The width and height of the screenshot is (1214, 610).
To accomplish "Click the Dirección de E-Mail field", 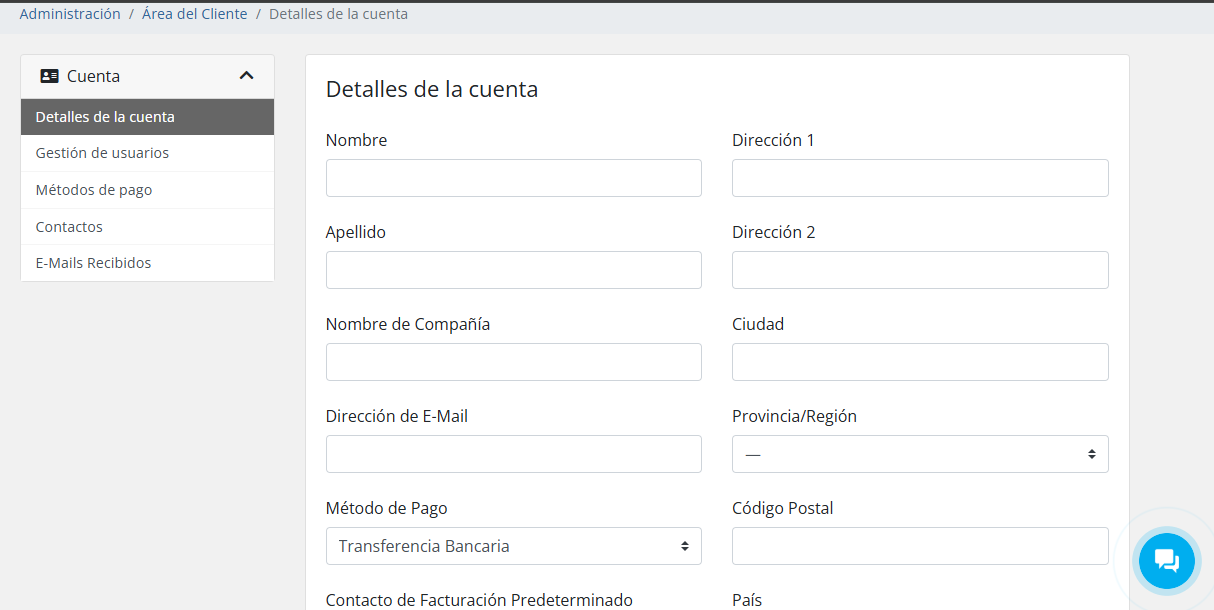I will pyautogui.click(x=513, y=454).
